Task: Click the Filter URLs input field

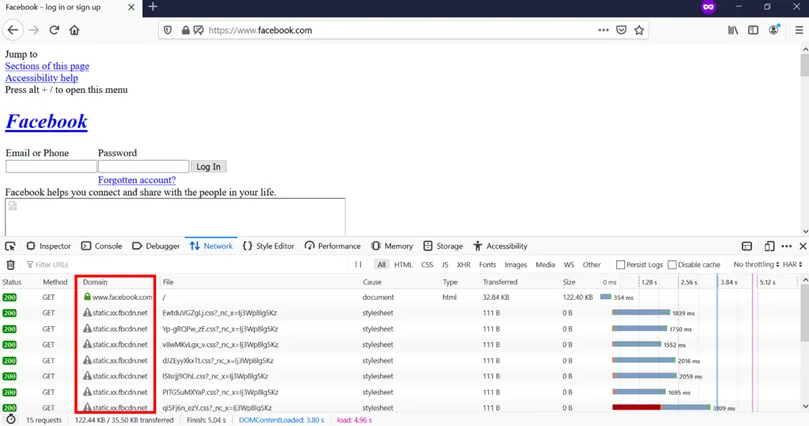Action: click(188, 265)
